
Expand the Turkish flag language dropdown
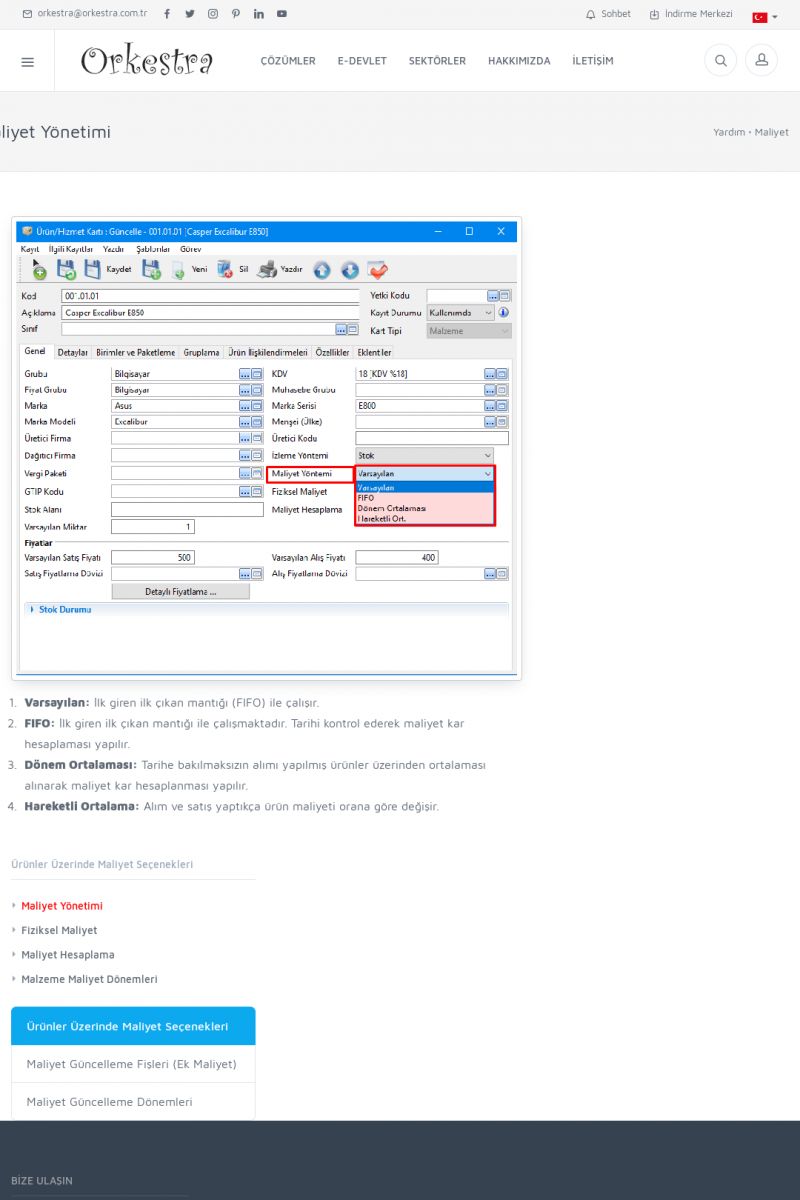765,17
